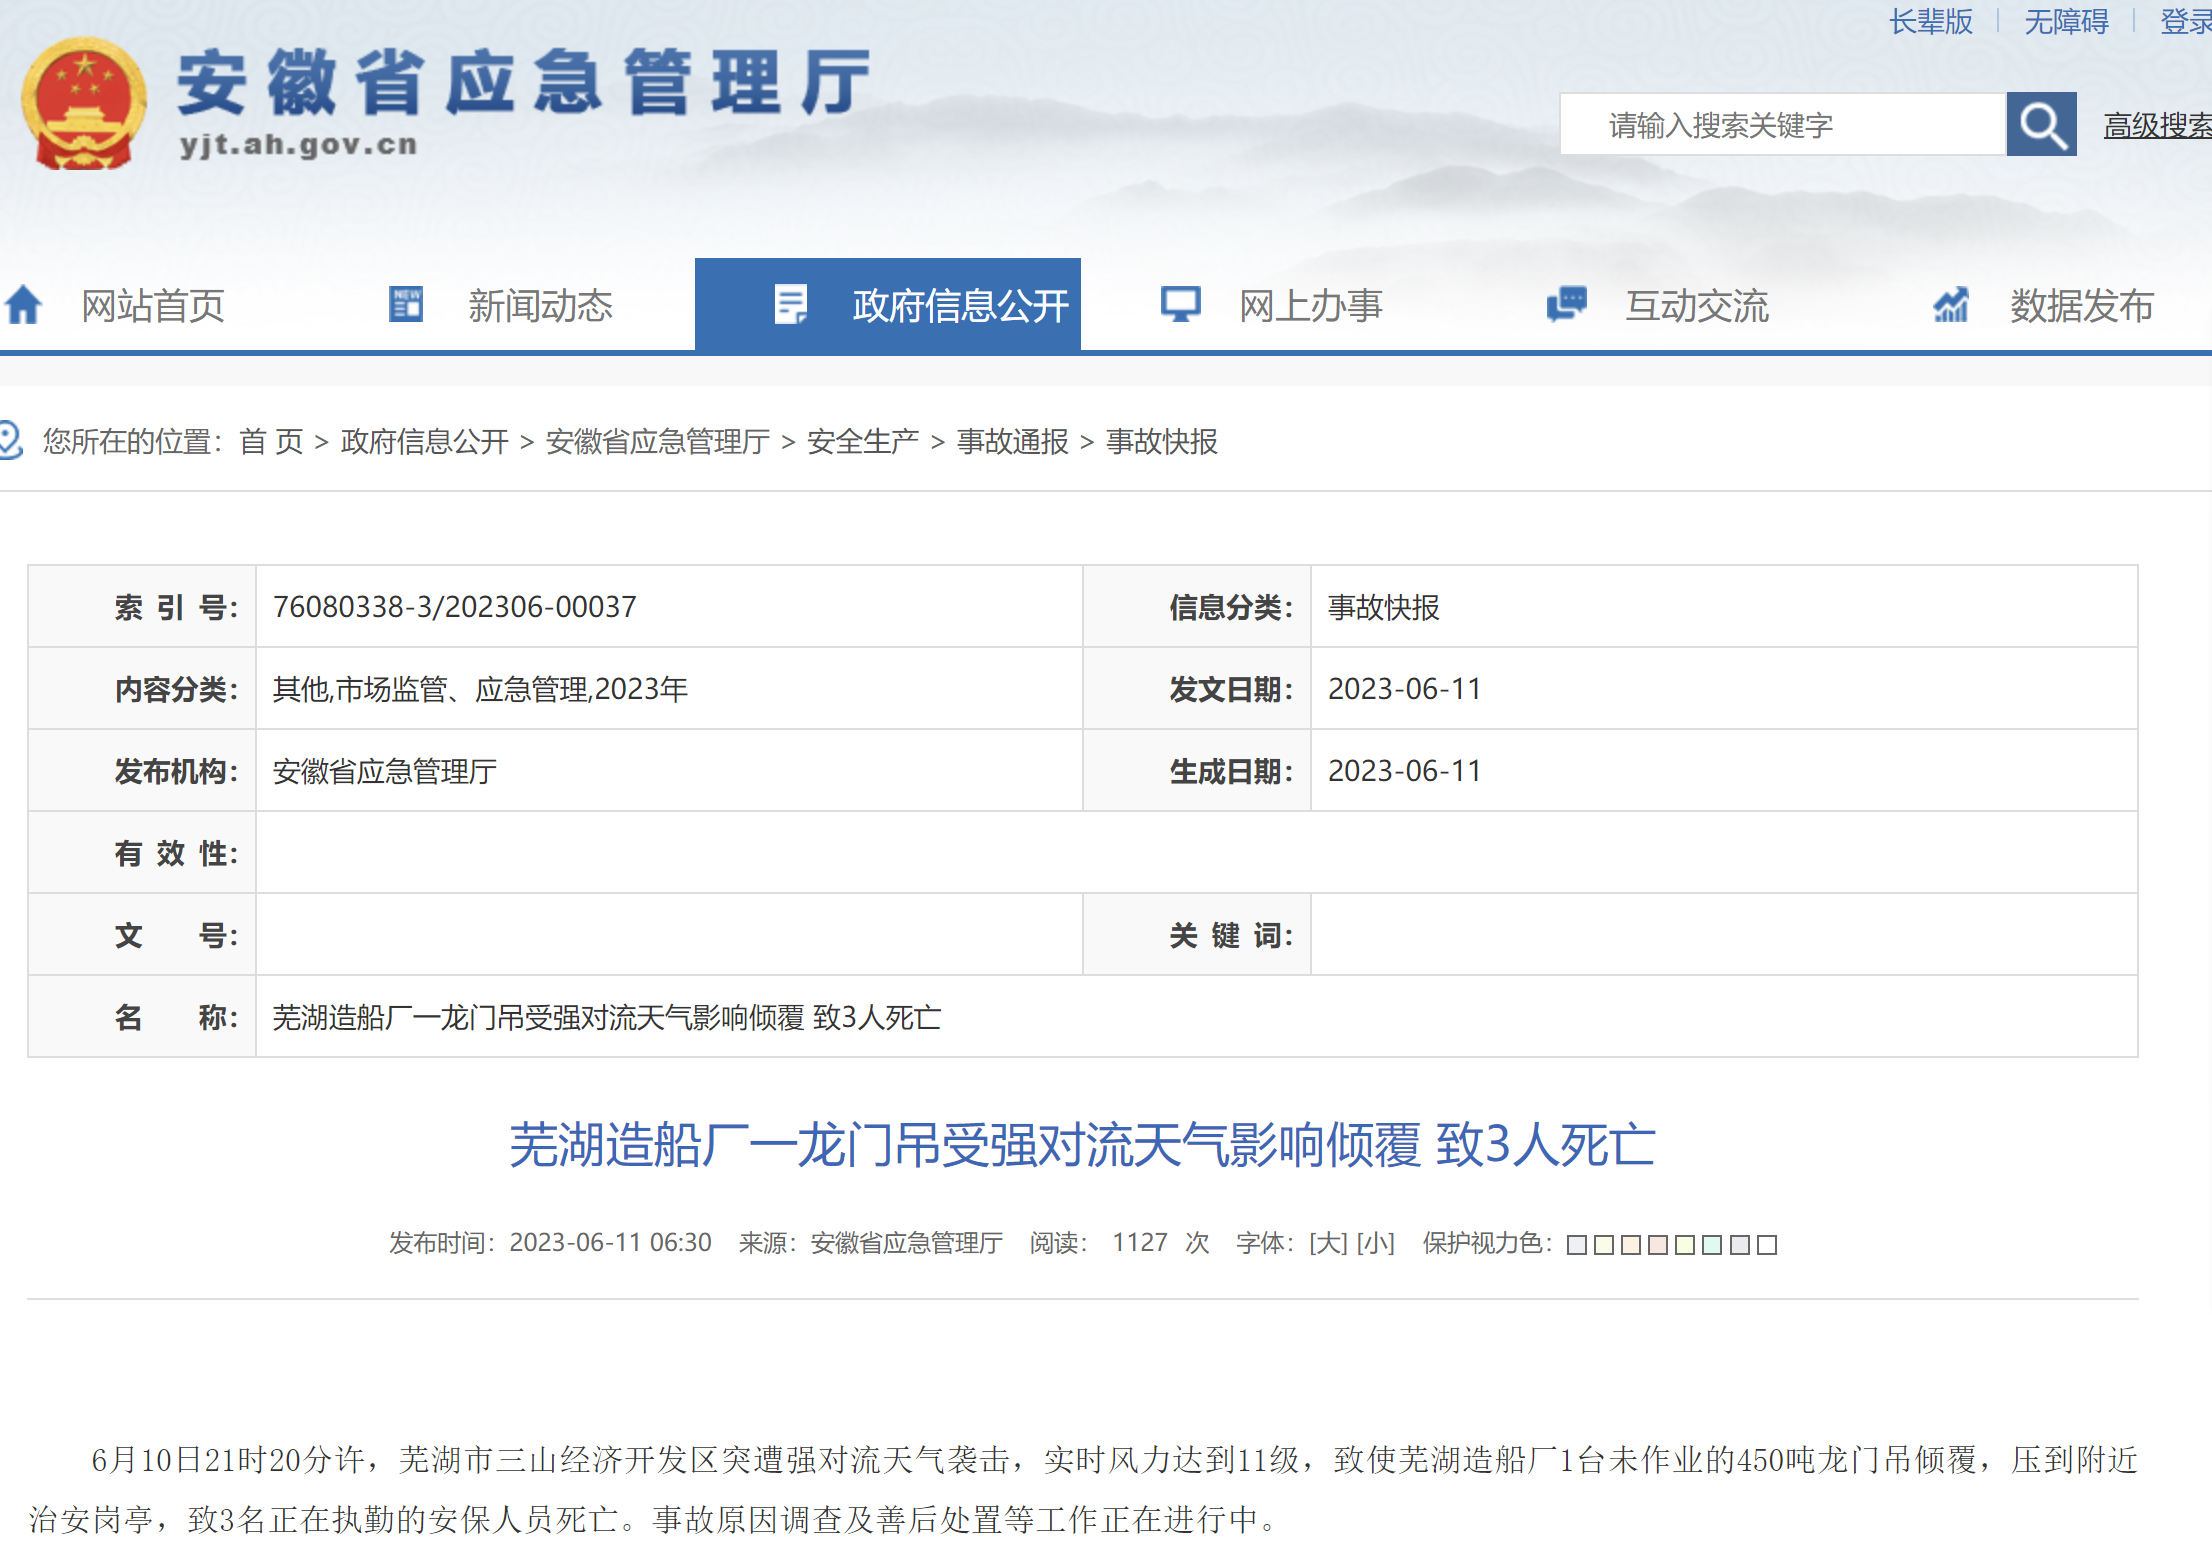Click the home icon beside 网站首页

[x=23, y=305]
